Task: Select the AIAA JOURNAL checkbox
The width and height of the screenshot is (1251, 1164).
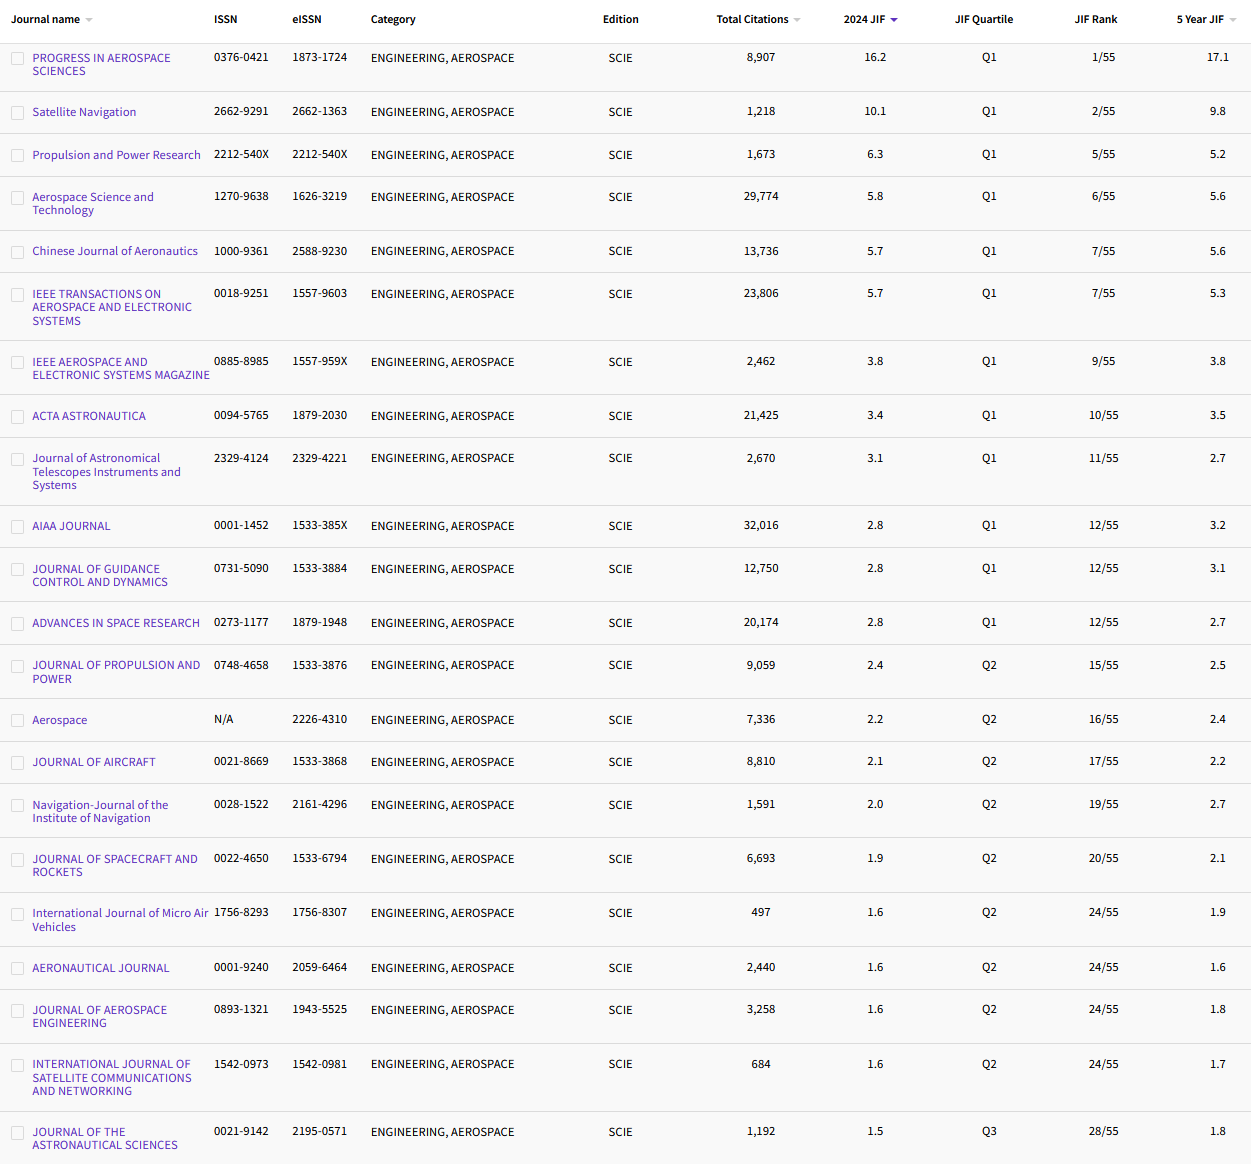Action: 17,526
